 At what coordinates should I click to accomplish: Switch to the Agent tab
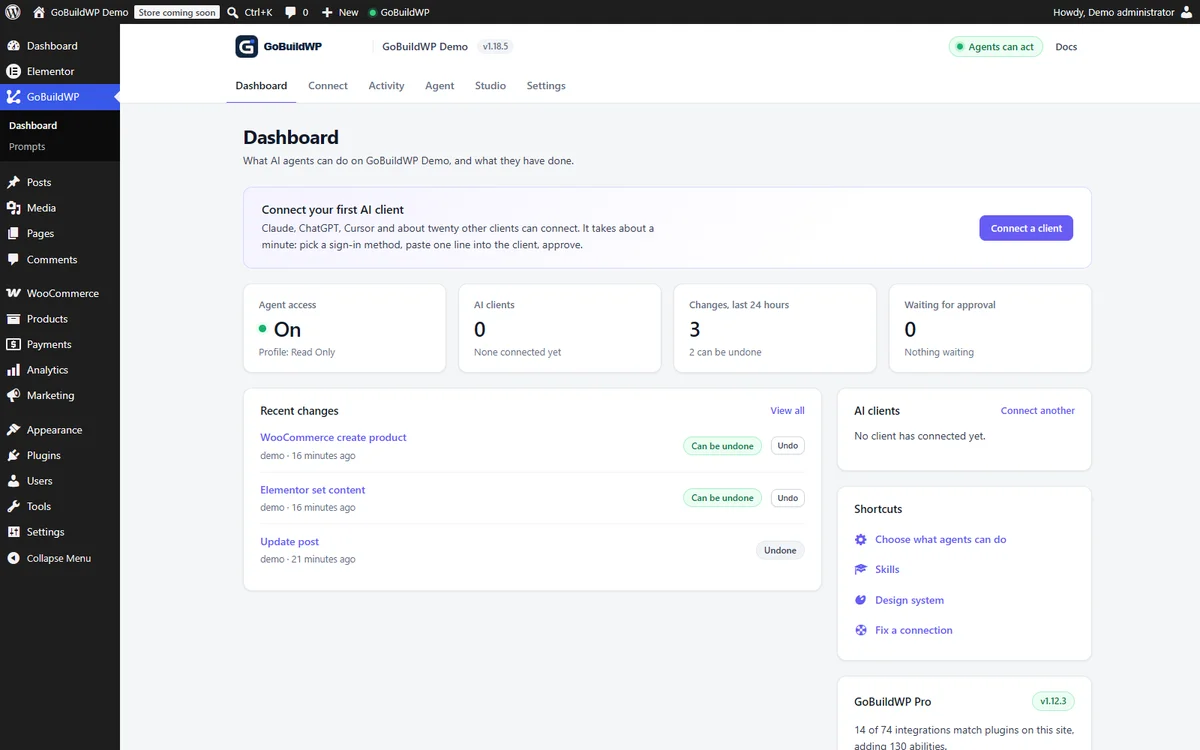tap(440, 86)
